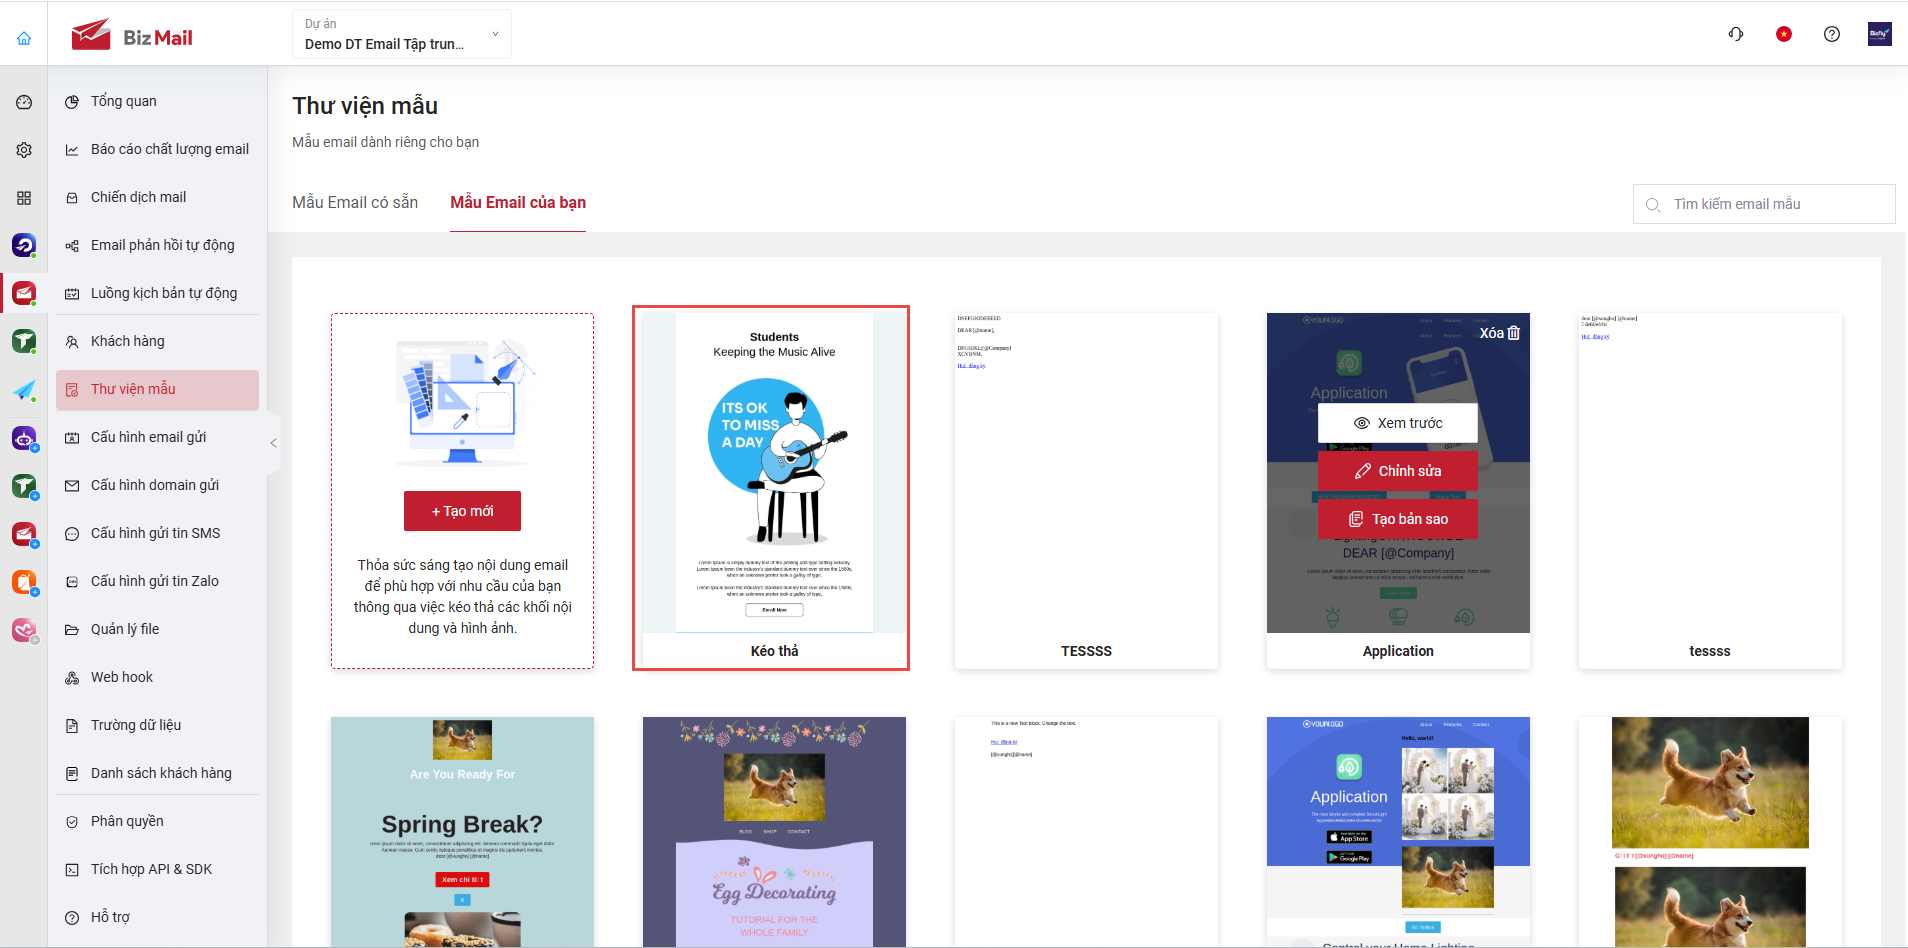Expand the Dự án project dropdown
The image size is (1908, 948).
click(401, 34)
